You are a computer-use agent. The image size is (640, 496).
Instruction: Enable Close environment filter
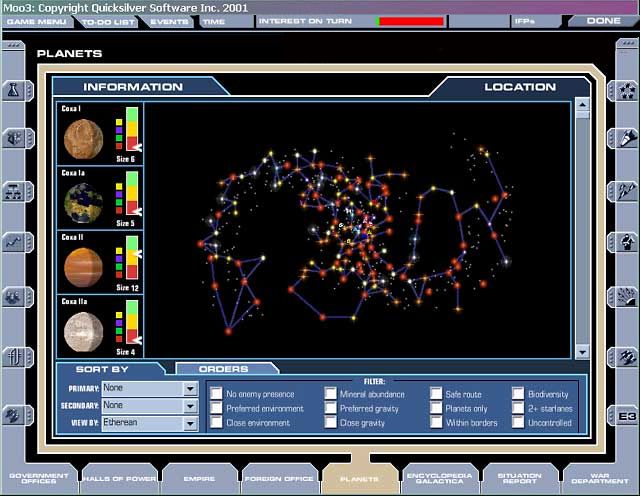216,422
